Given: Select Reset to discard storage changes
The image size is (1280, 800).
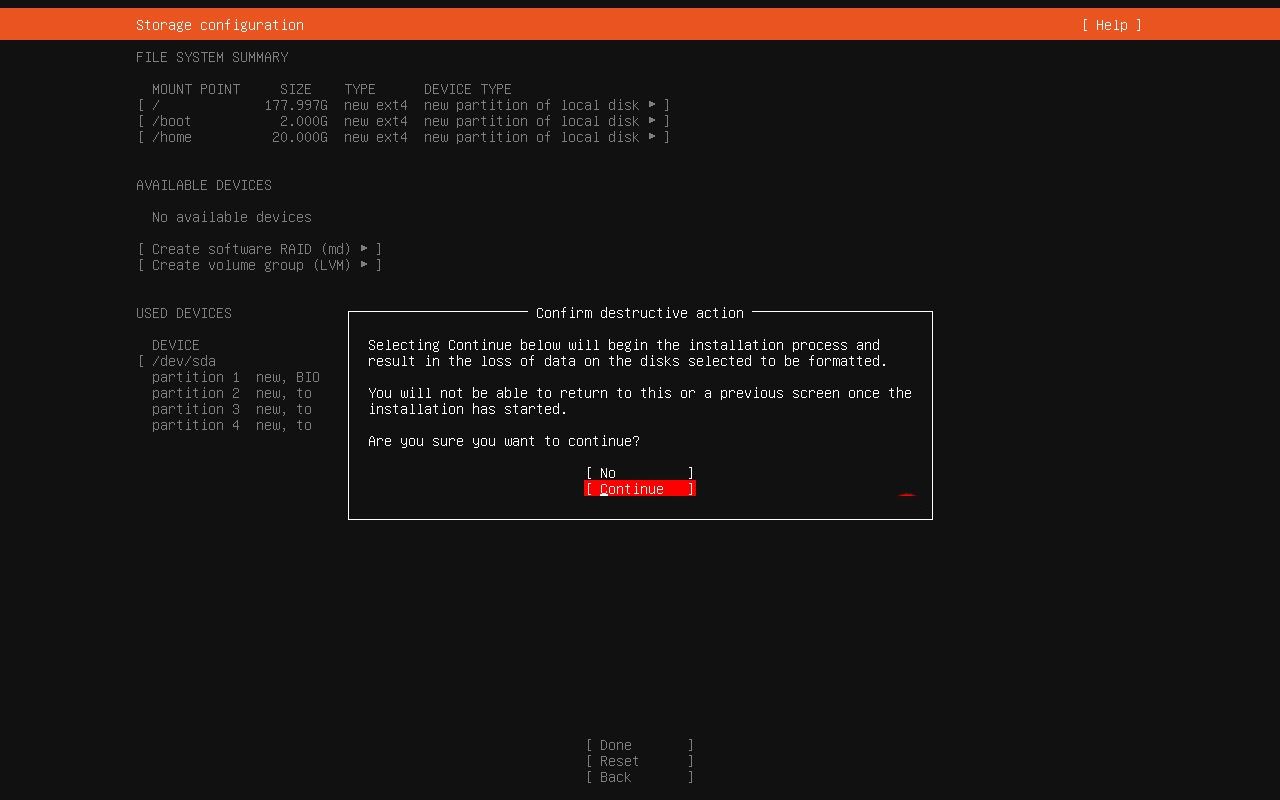Looking at the screenshot, I should pyautogui.click(x=639, y=761).
